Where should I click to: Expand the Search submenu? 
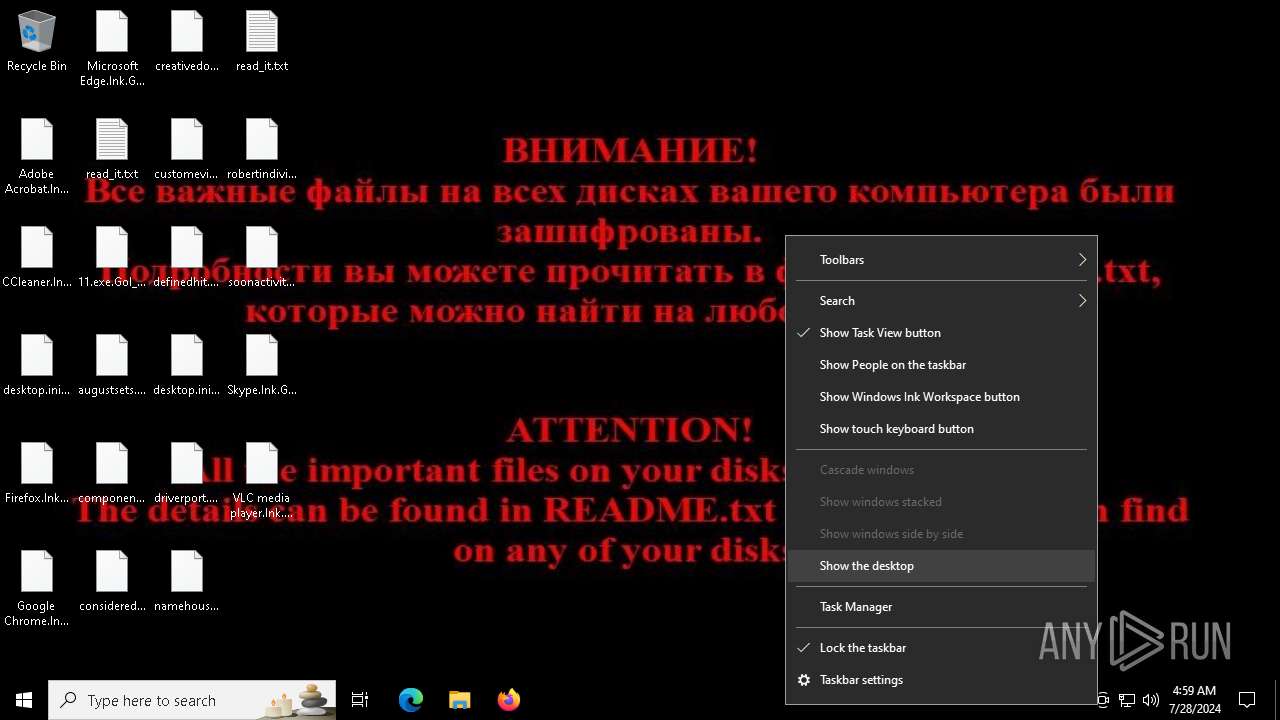941,301
